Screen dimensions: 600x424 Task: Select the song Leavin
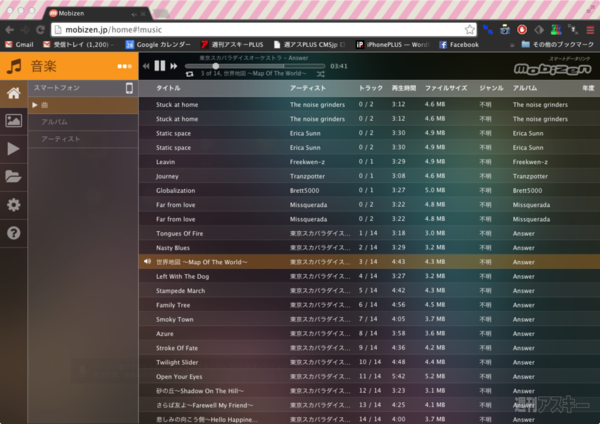369,162
